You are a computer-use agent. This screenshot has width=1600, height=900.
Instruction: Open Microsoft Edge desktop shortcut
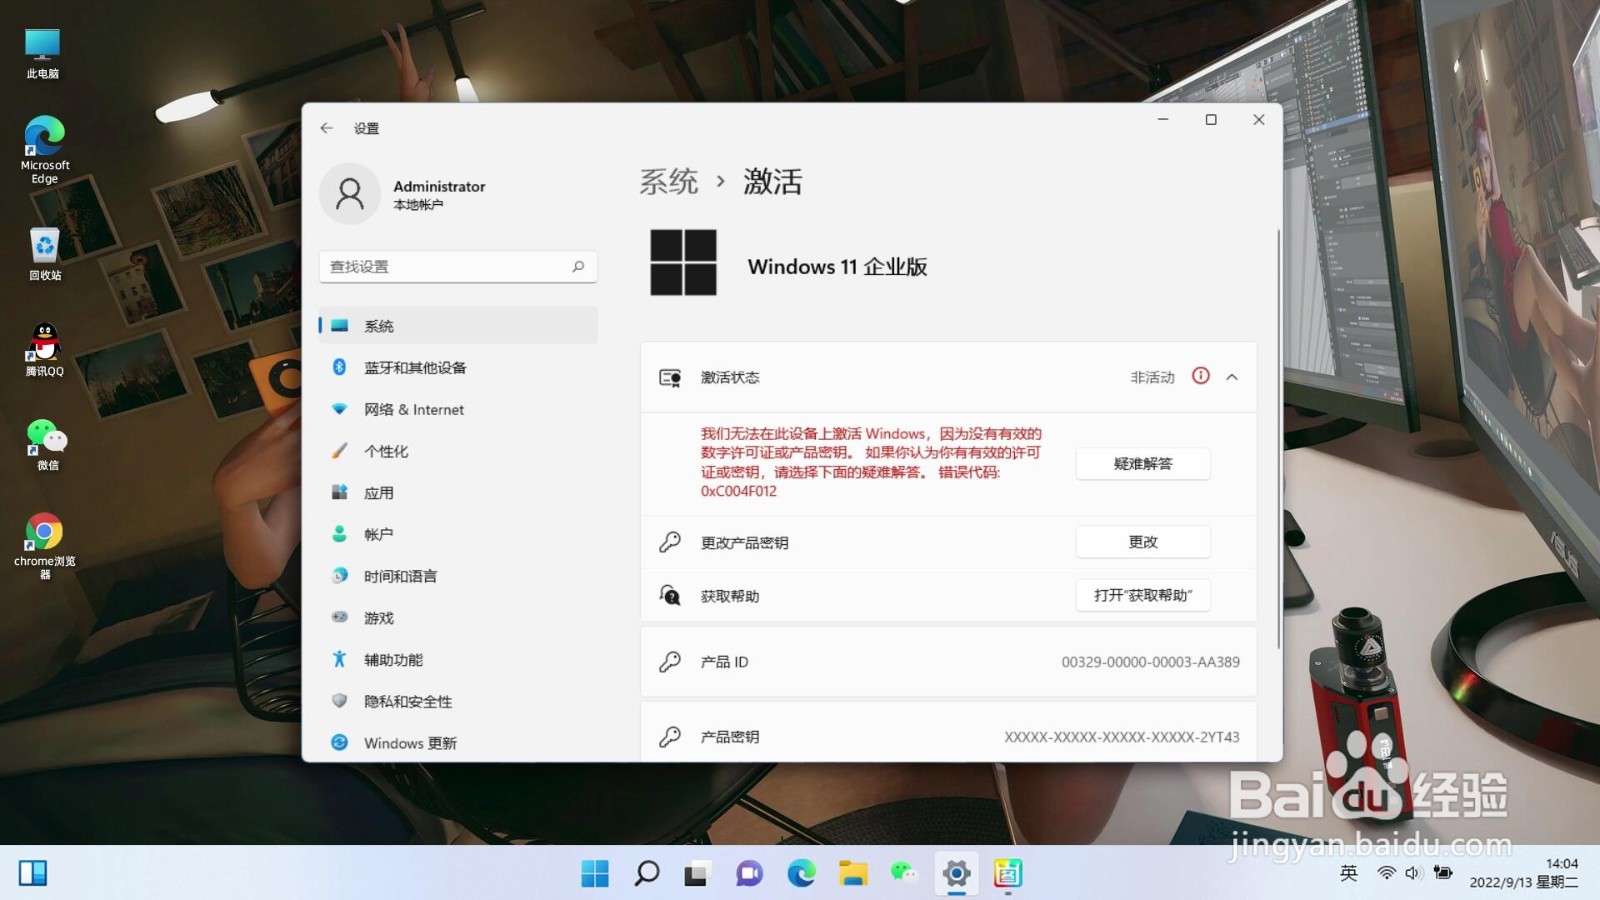44,150
